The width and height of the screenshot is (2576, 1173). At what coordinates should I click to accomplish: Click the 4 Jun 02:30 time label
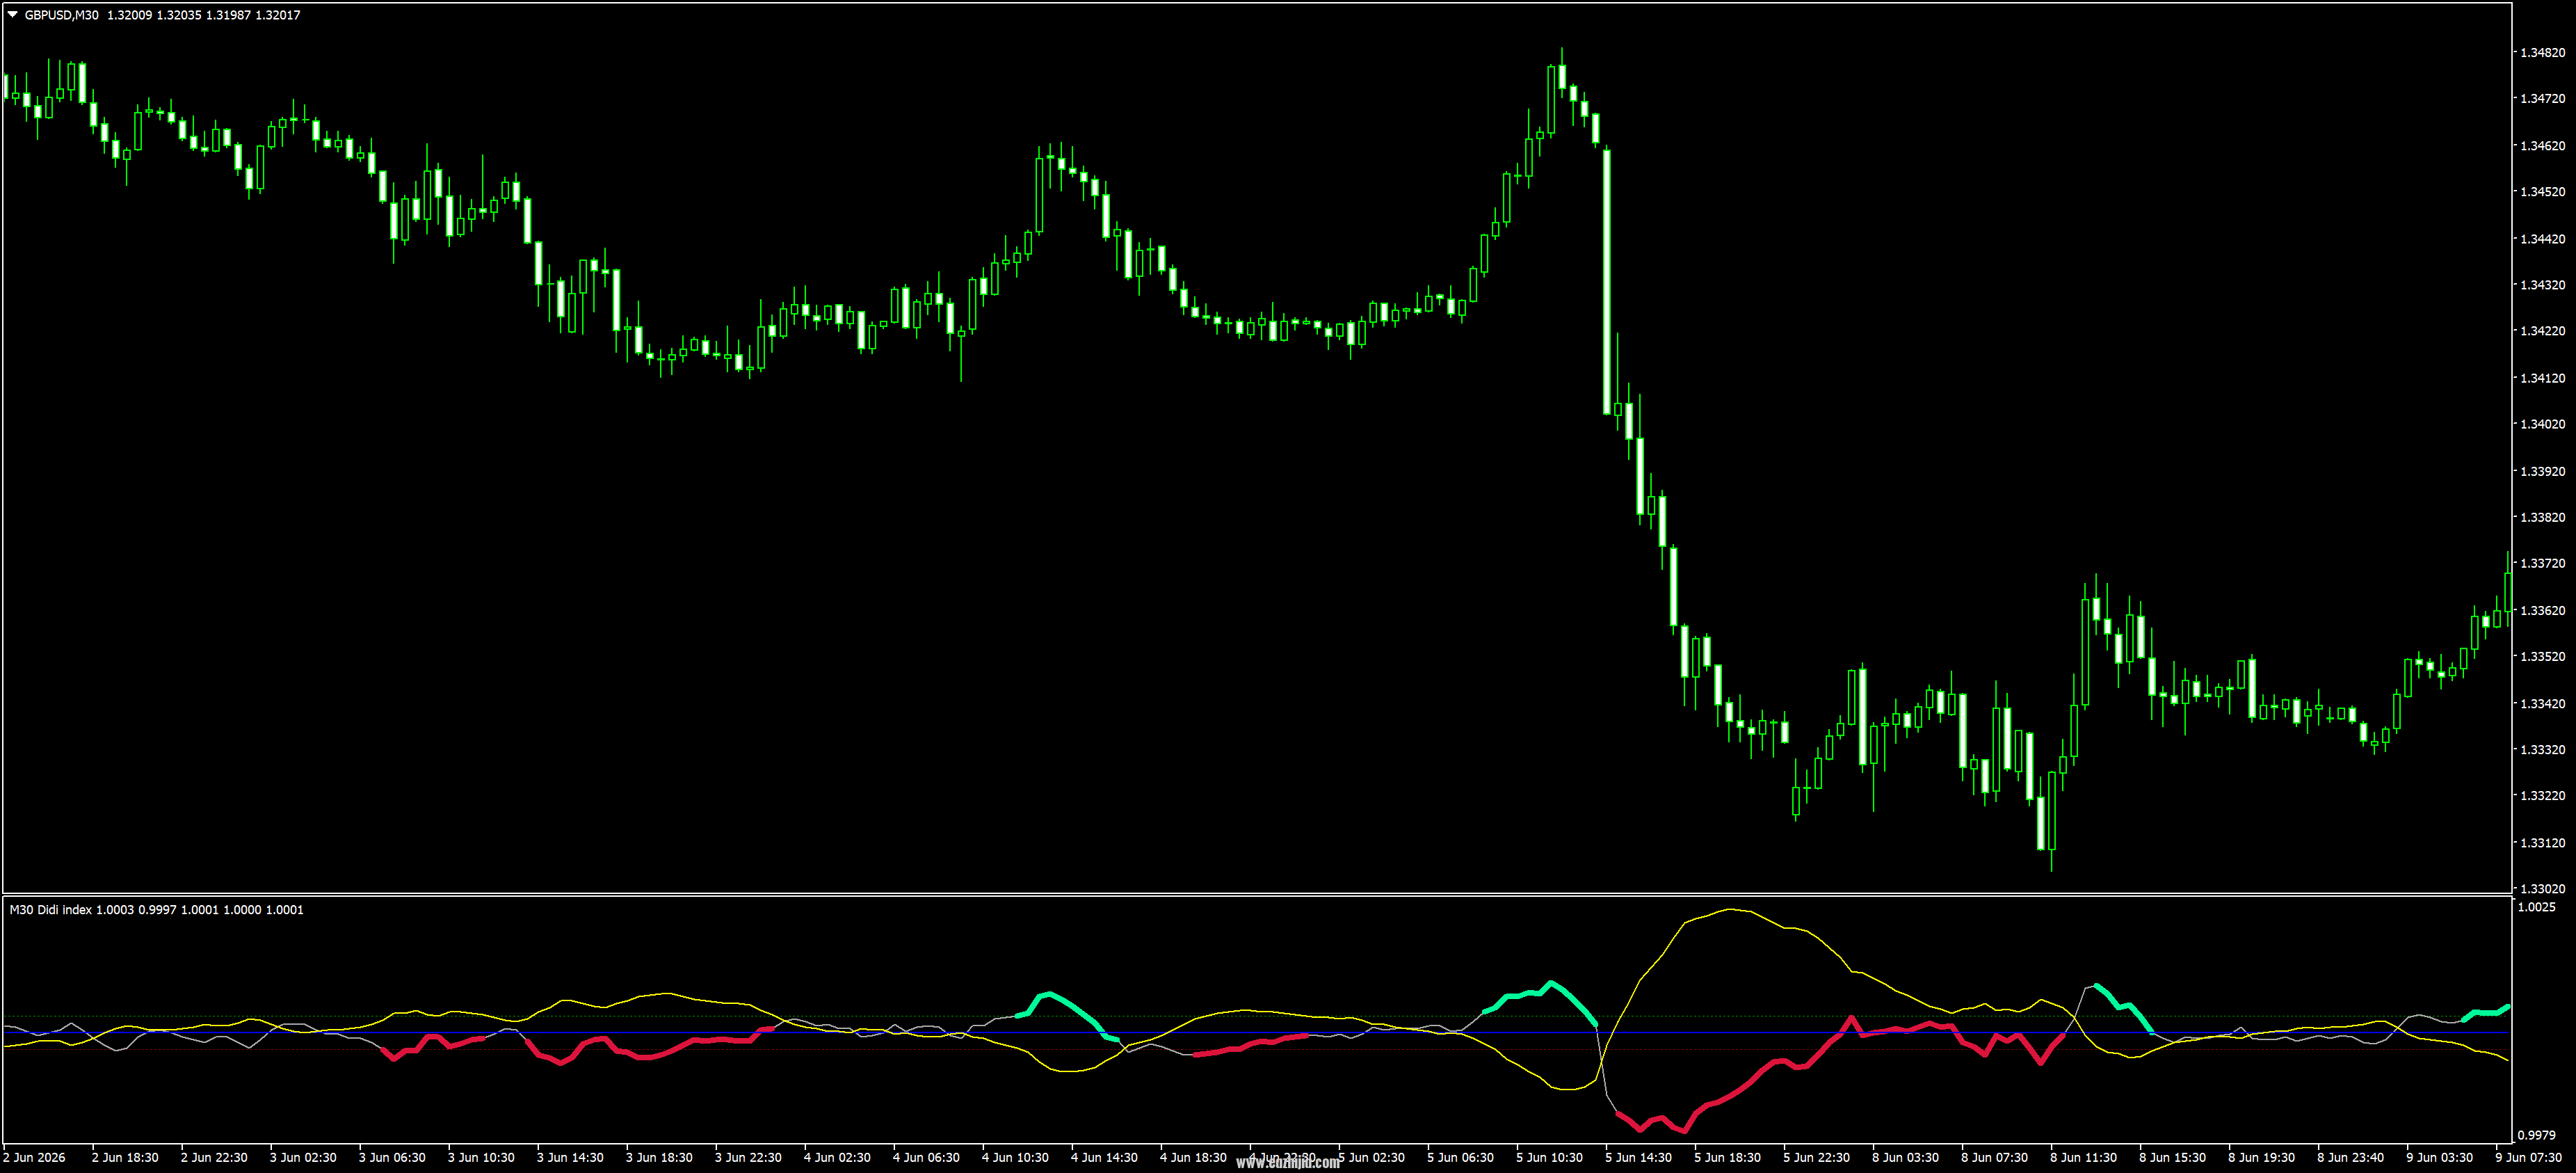coord(837,1157)
